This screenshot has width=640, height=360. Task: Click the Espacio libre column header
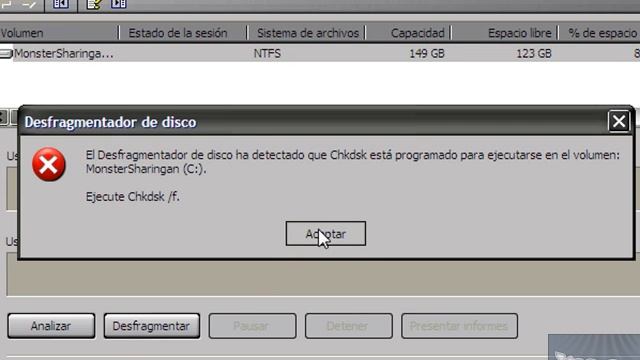504,33
